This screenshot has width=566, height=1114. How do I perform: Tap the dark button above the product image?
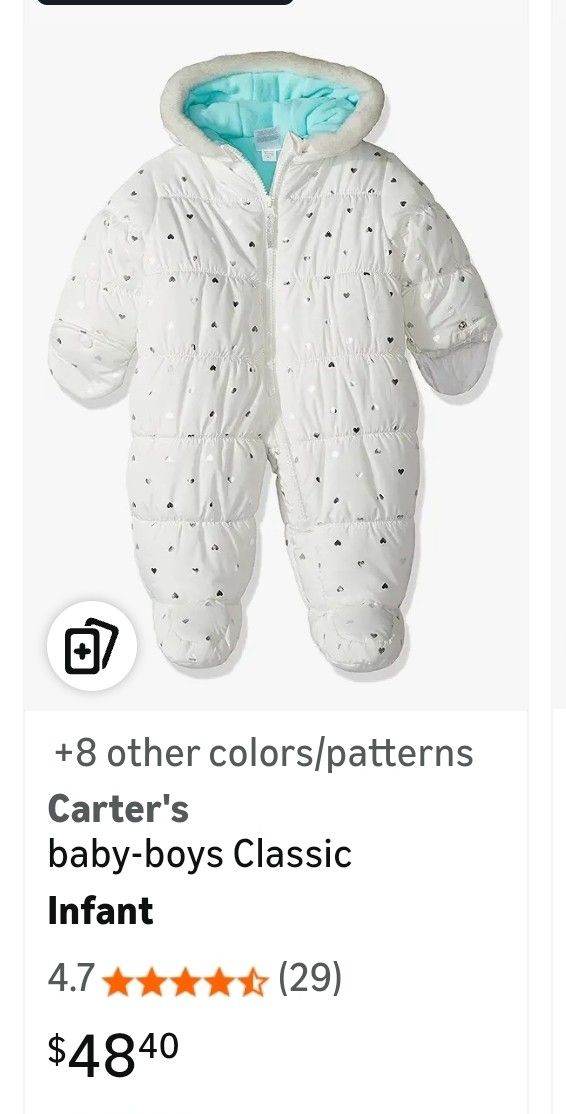pyautogui.click(x=165, y=2)
